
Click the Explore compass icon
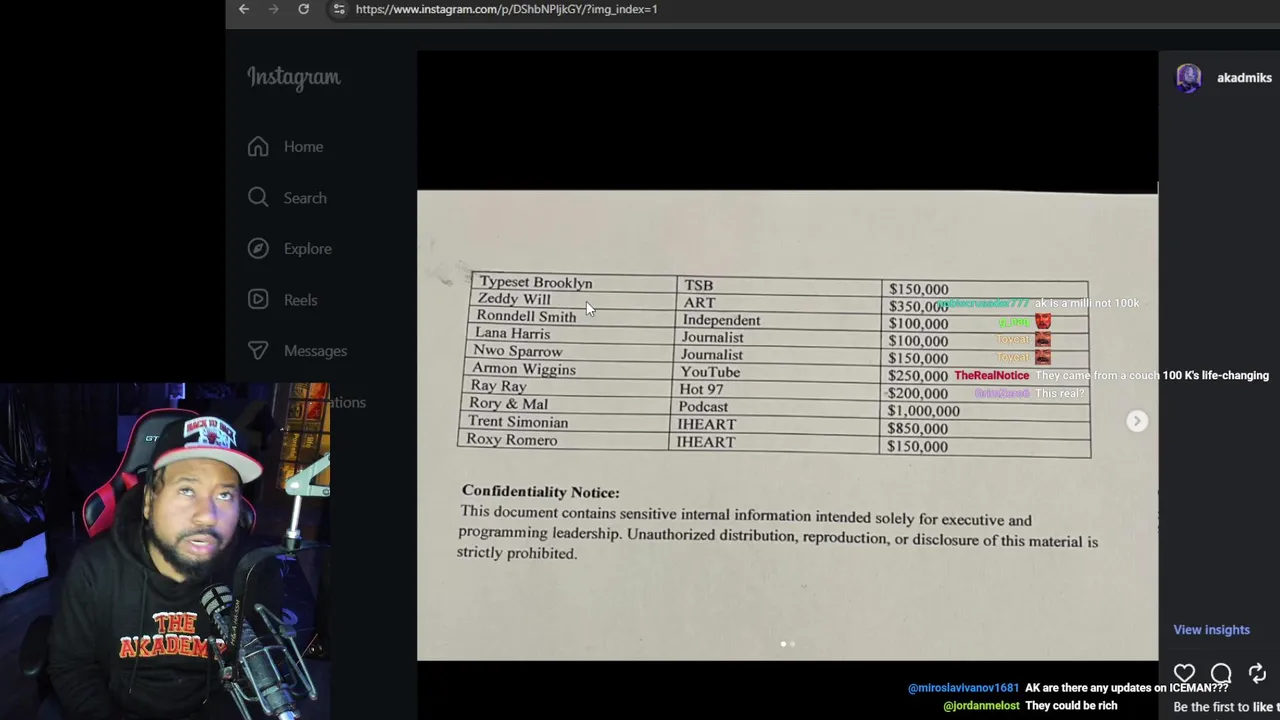(258, 248)
